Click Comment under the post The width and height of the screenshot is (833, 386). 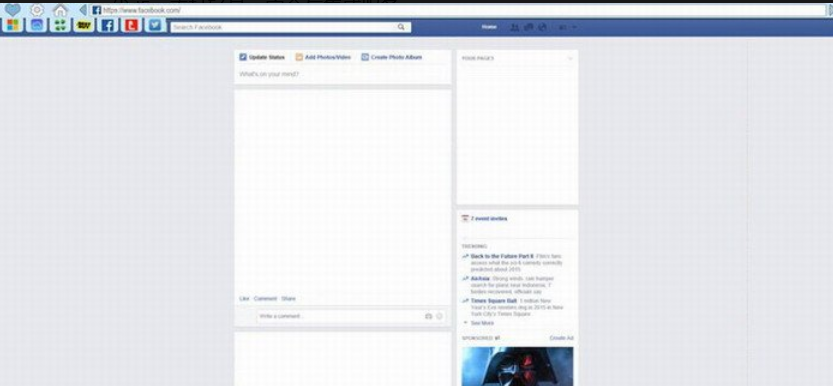click(x=265, y=298)
